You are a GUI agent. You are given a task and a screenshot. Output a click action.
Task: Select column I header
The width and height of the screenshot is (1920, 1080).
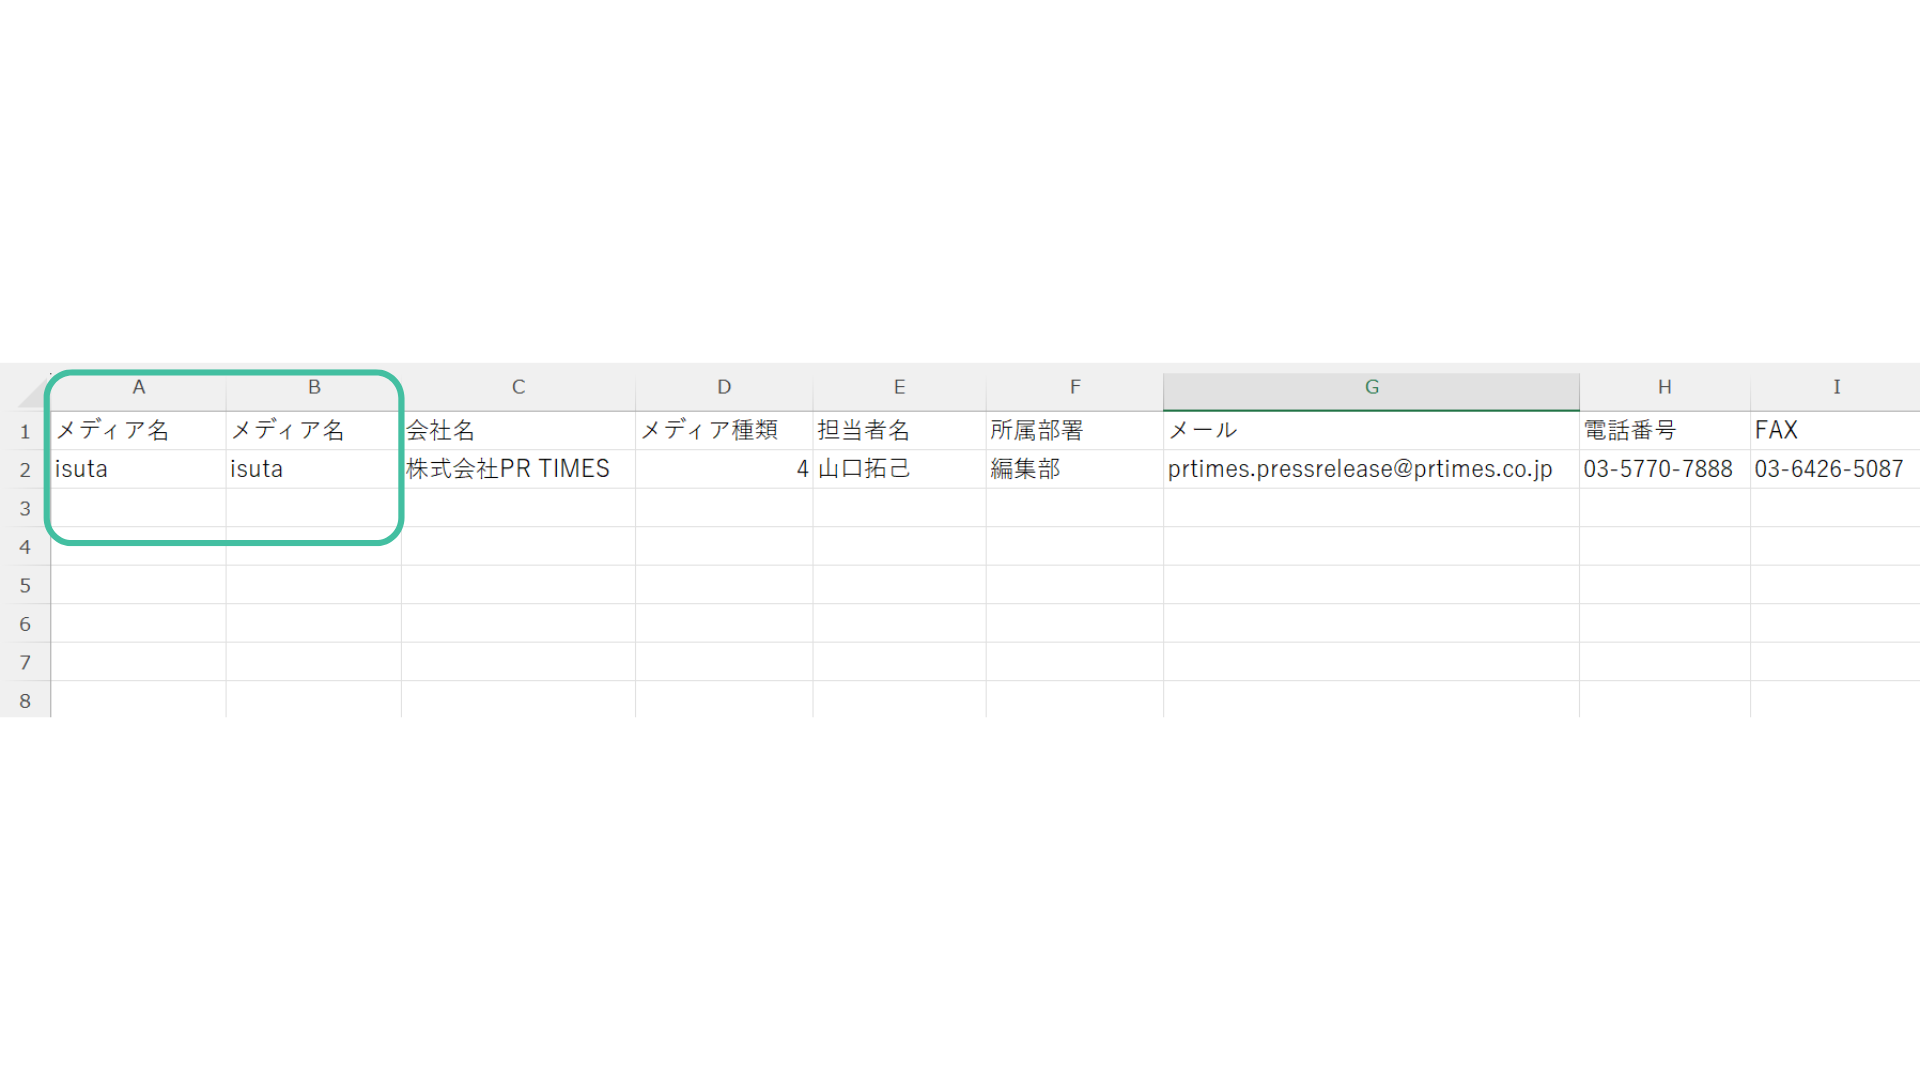(x=1836, y=388)
